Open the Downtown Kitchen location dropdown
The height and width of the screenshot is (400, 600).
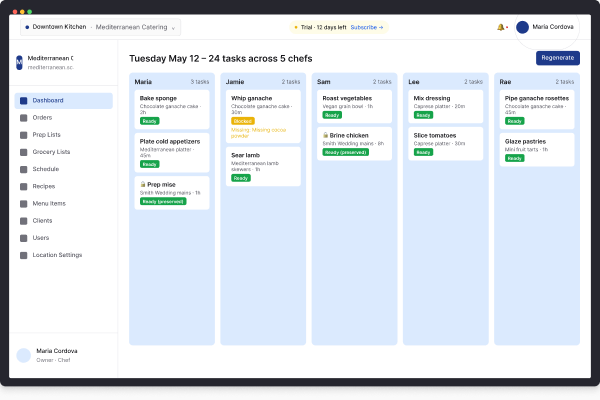click(x=100, y=27)
